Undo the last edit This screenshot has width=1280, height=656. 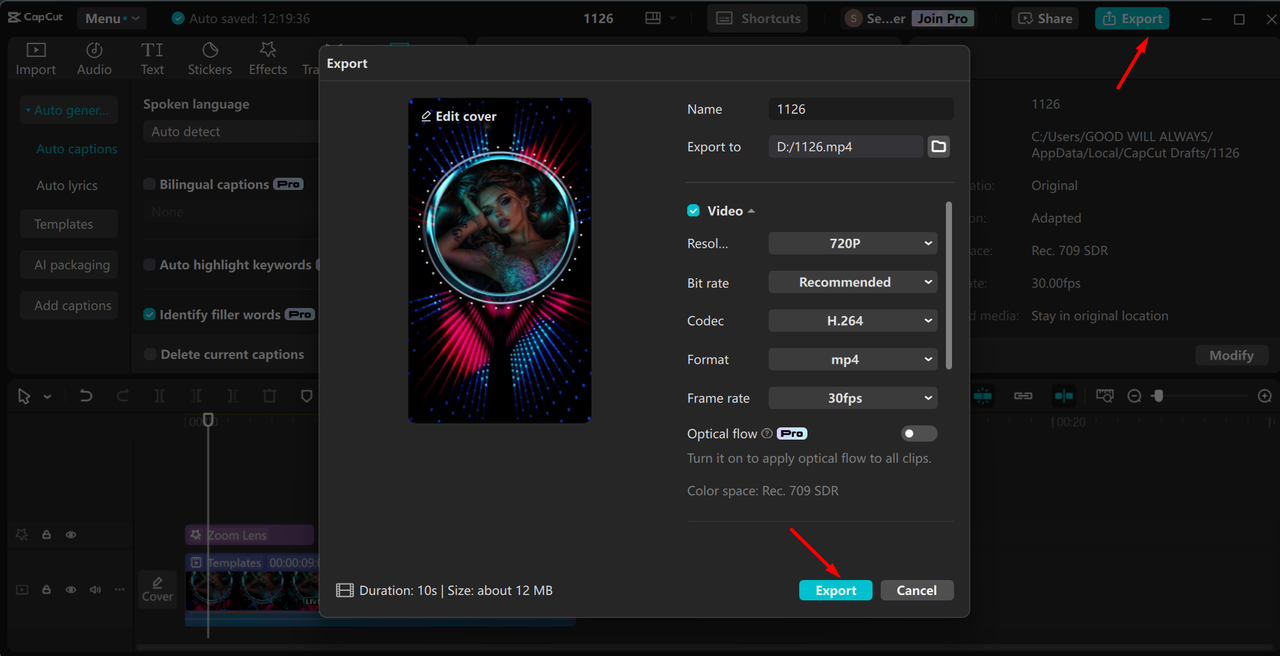pos(86,396)
